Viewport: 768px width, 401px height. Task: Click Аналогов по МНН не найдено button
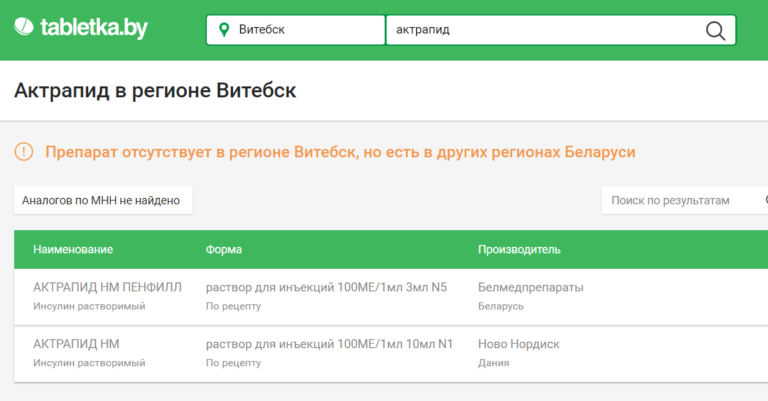point(103,200)
